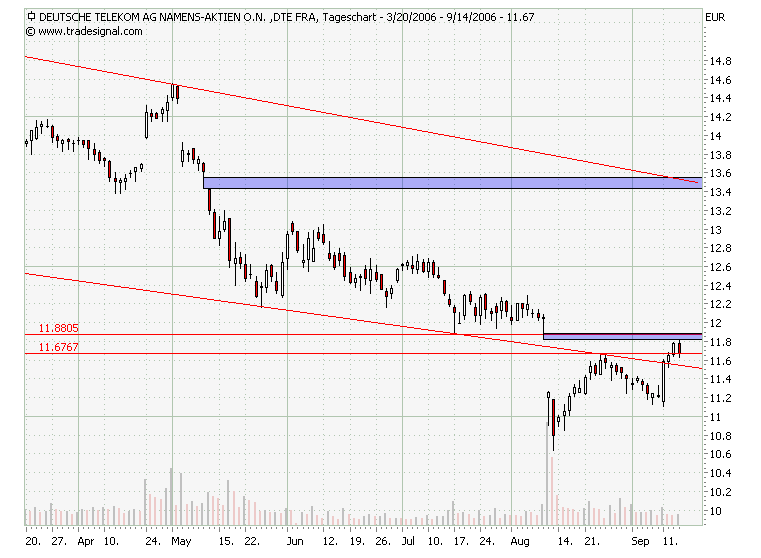
Task: Click the 11. date label on the axis
Action: pyautogui.click(x=670, y=542)
